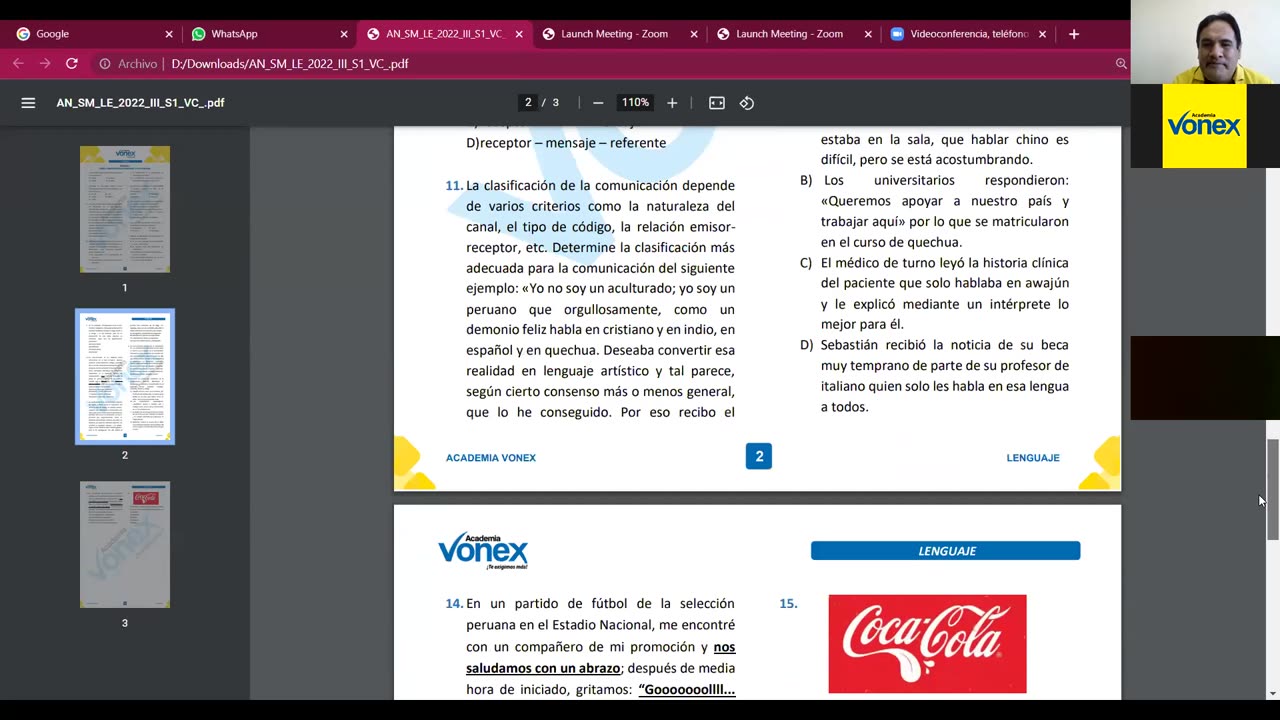Screen dimensions: 1280x720
Task: Close the WhatsApp tab
Action: [x=344, y=34]
